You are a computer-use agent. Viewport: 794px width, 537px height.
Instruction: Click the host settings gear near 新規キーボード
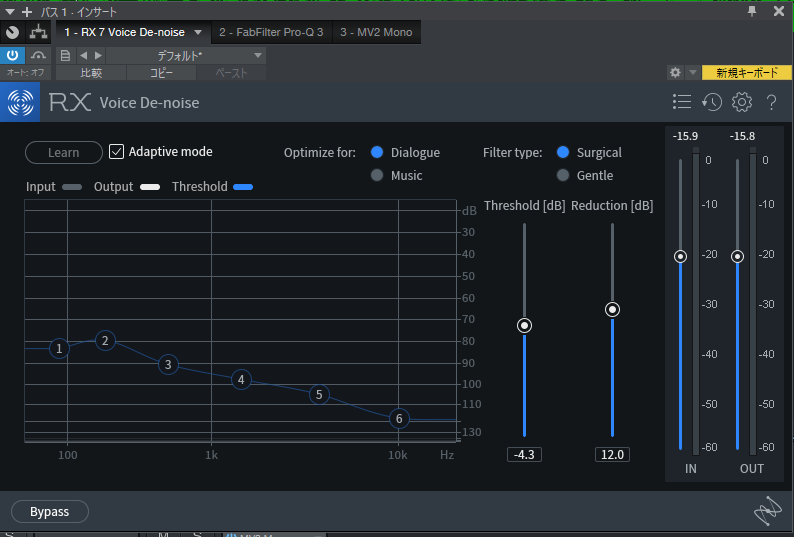(x=675, y=72)
